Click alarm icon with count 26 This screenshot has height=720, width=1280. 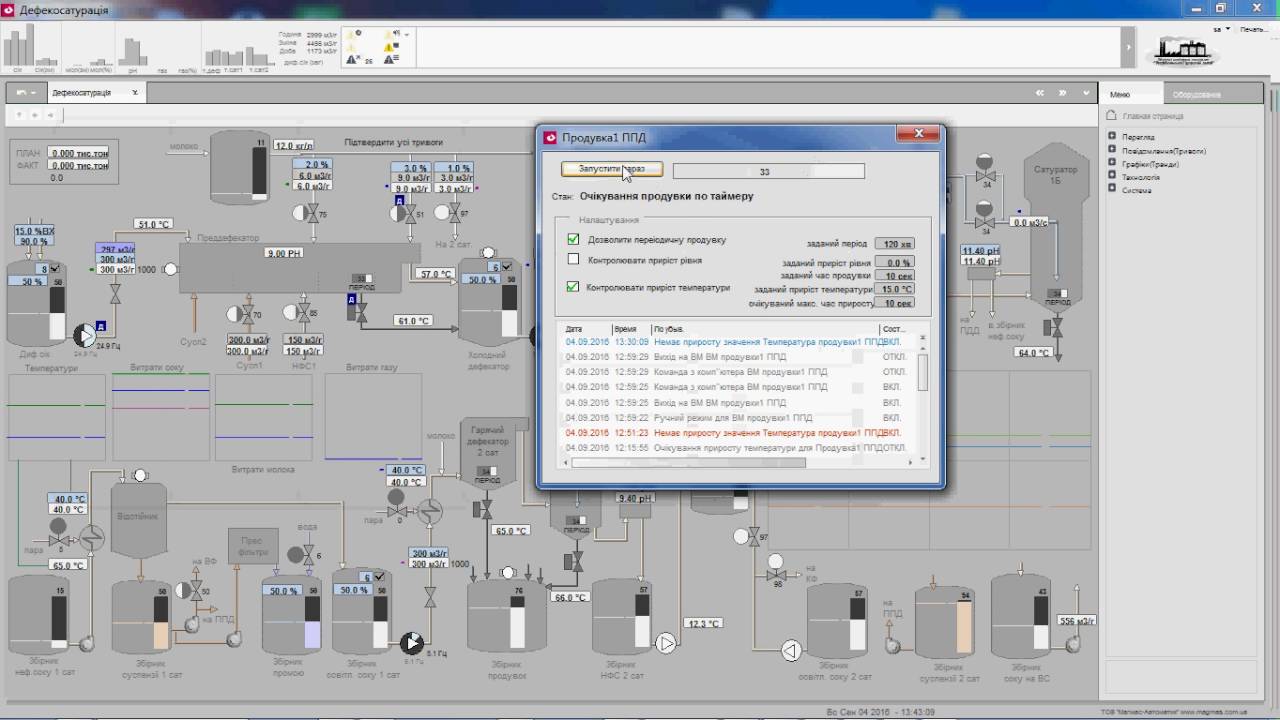coord(358,60)
